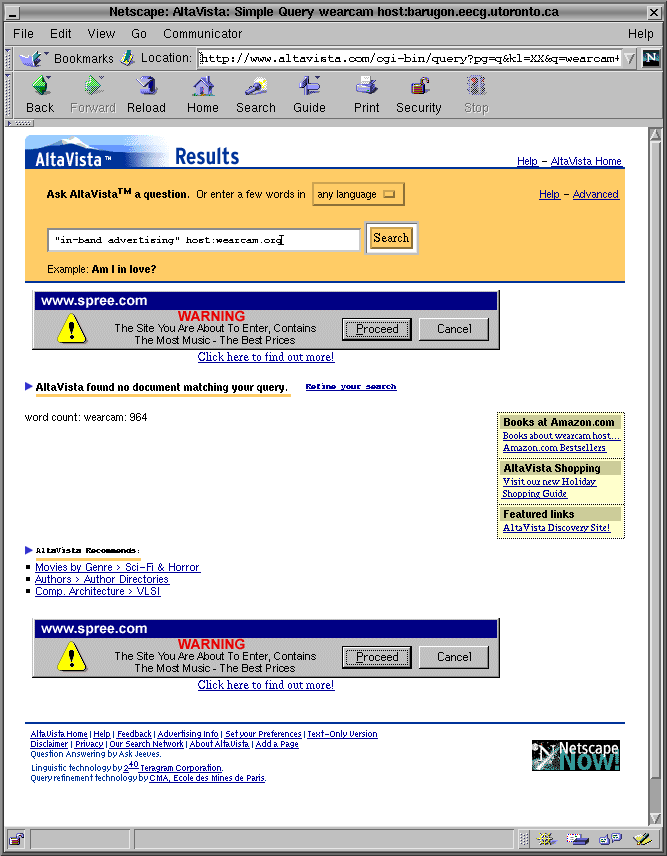The image size is (667, 856).
Task: Open AltaVista Discovery Site link
Action: pyautogui.click(x=556, y=527)
